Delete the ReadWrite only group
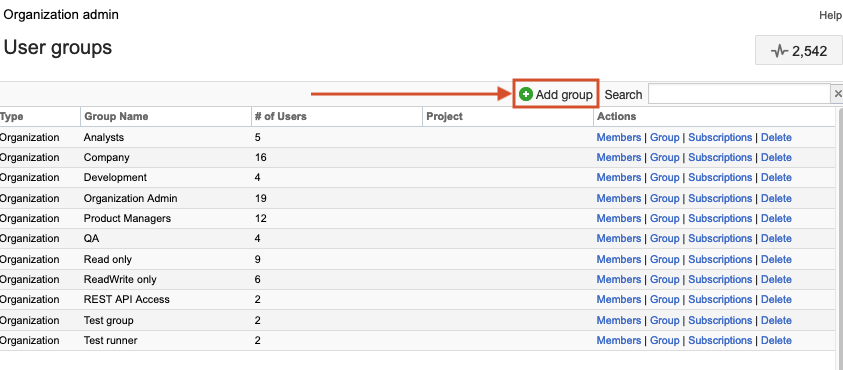This screenshot has height=370, width=843. coord(776,279)
